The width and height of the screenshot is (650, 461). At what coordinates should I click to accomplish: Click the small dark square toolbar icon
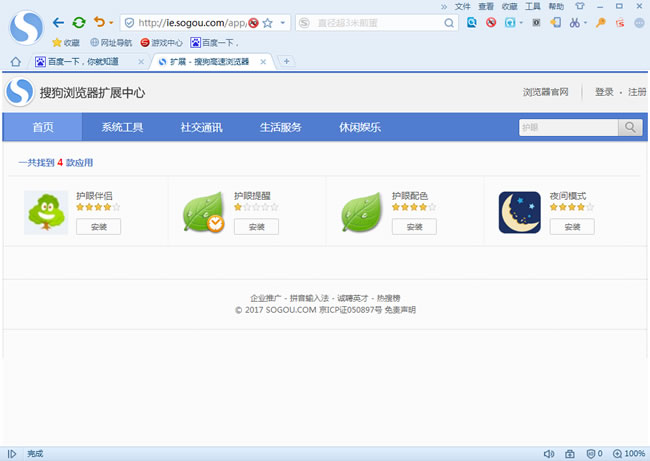point(536,22)
